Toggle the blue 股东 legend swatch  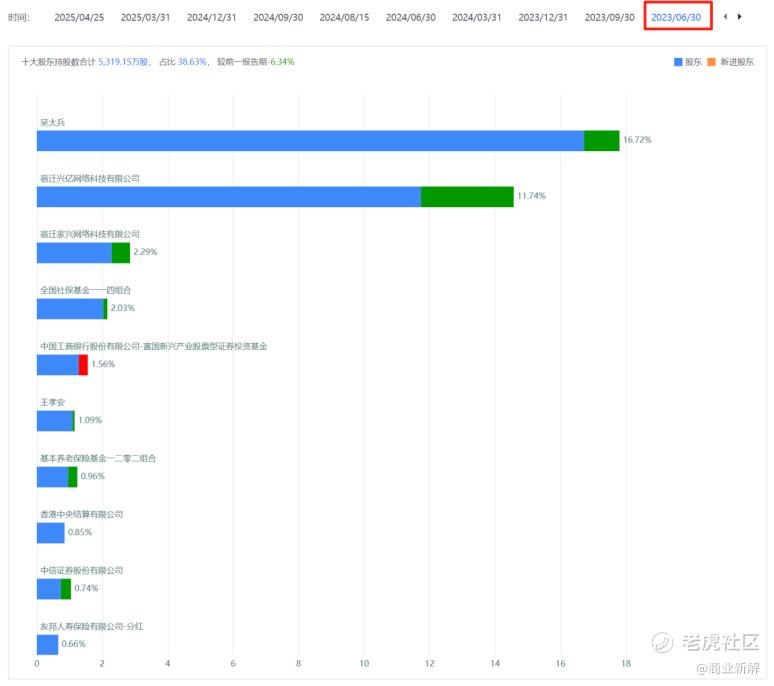[x=678, y=62]
